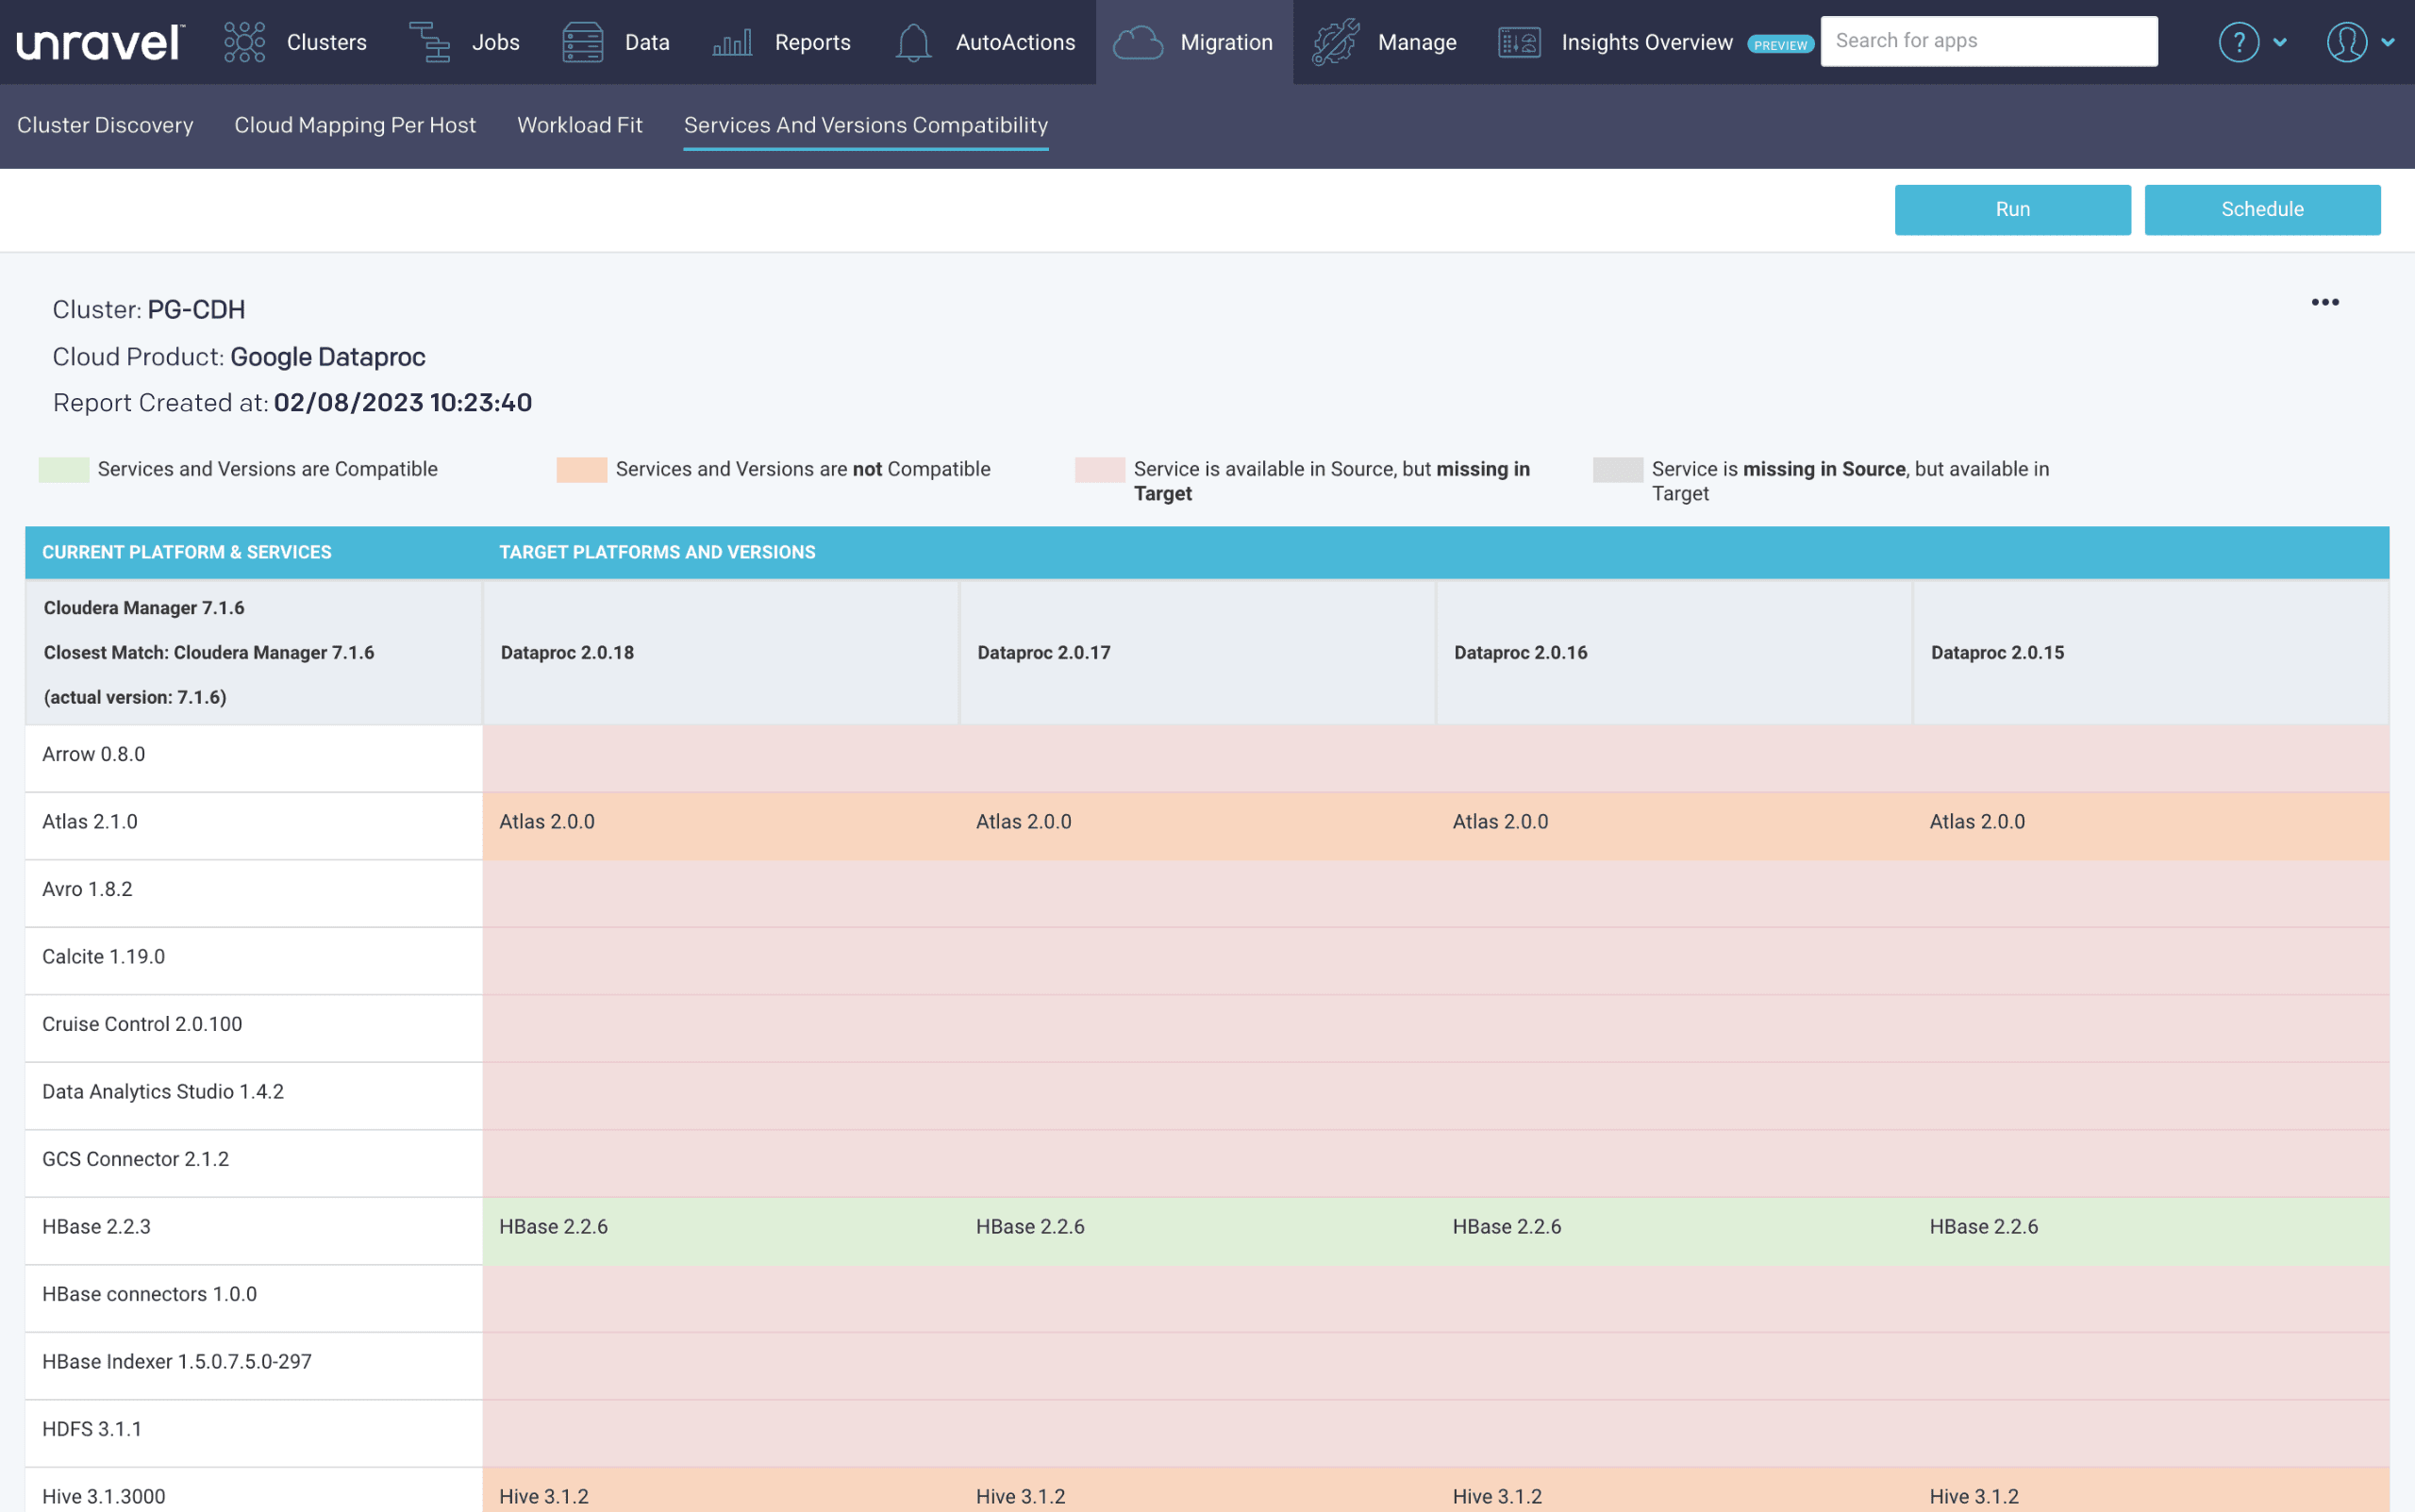
Task: Open the Insights Overview icon
Action: 1519,42
